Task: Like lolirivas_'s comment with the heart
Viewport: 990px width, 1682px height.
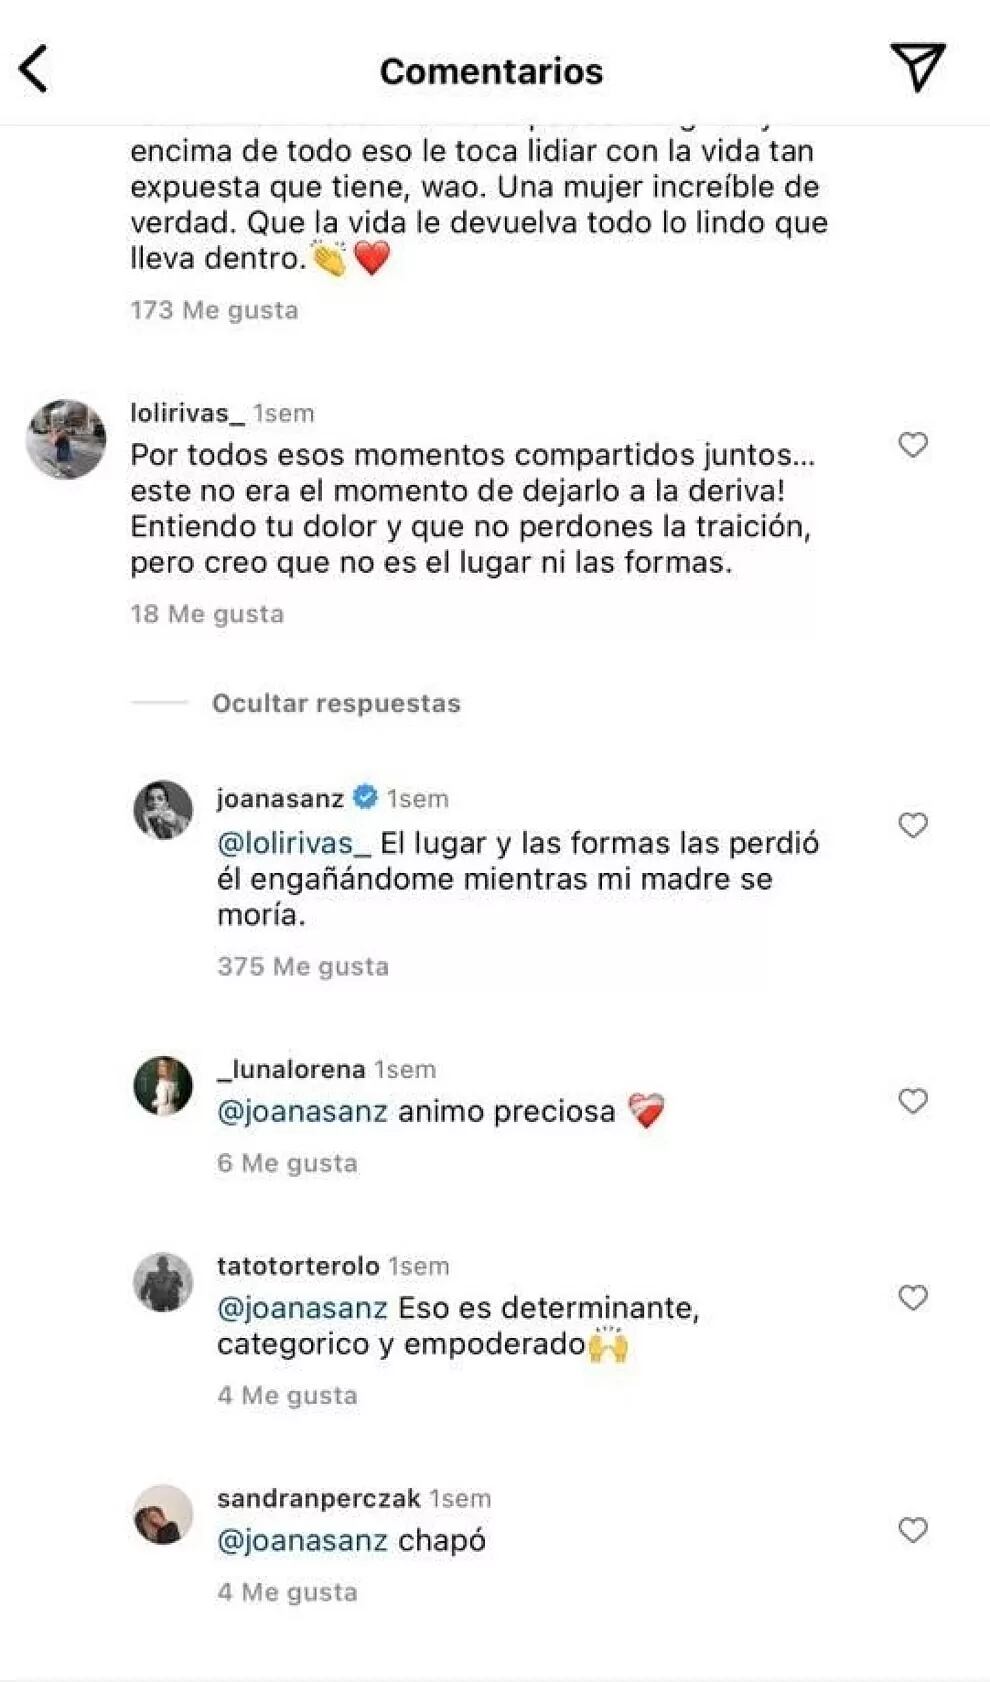Action: (913, 447)
